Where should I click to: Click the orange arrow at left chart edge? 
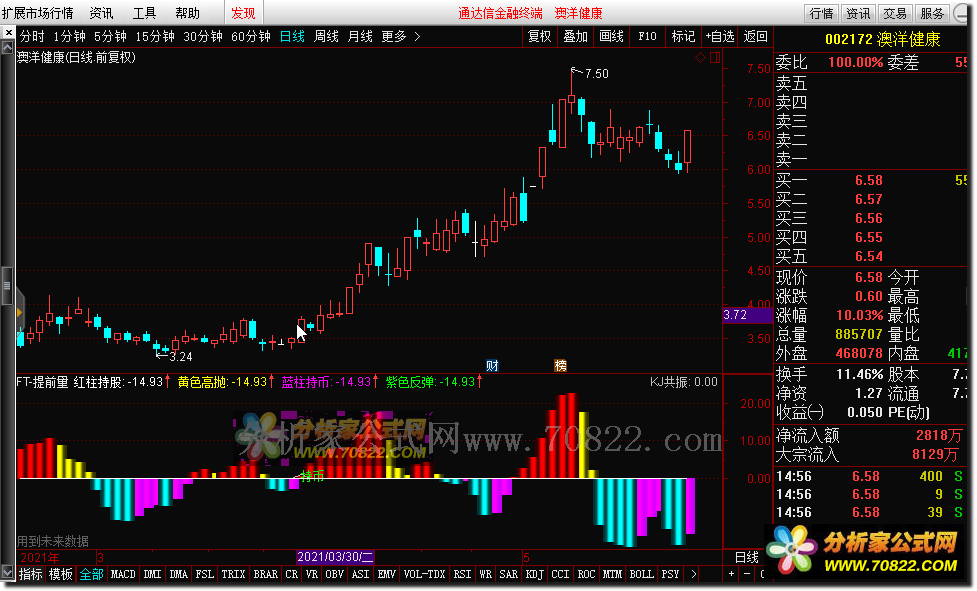coord(19,312)
